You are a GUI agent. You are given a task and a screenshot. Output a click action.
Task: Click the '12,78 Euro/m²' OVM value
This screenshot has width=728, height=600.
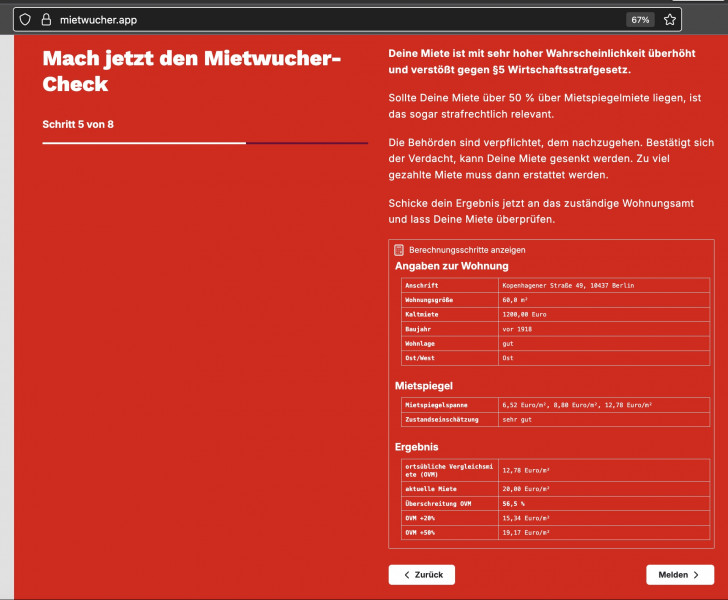tap(526, 470)
